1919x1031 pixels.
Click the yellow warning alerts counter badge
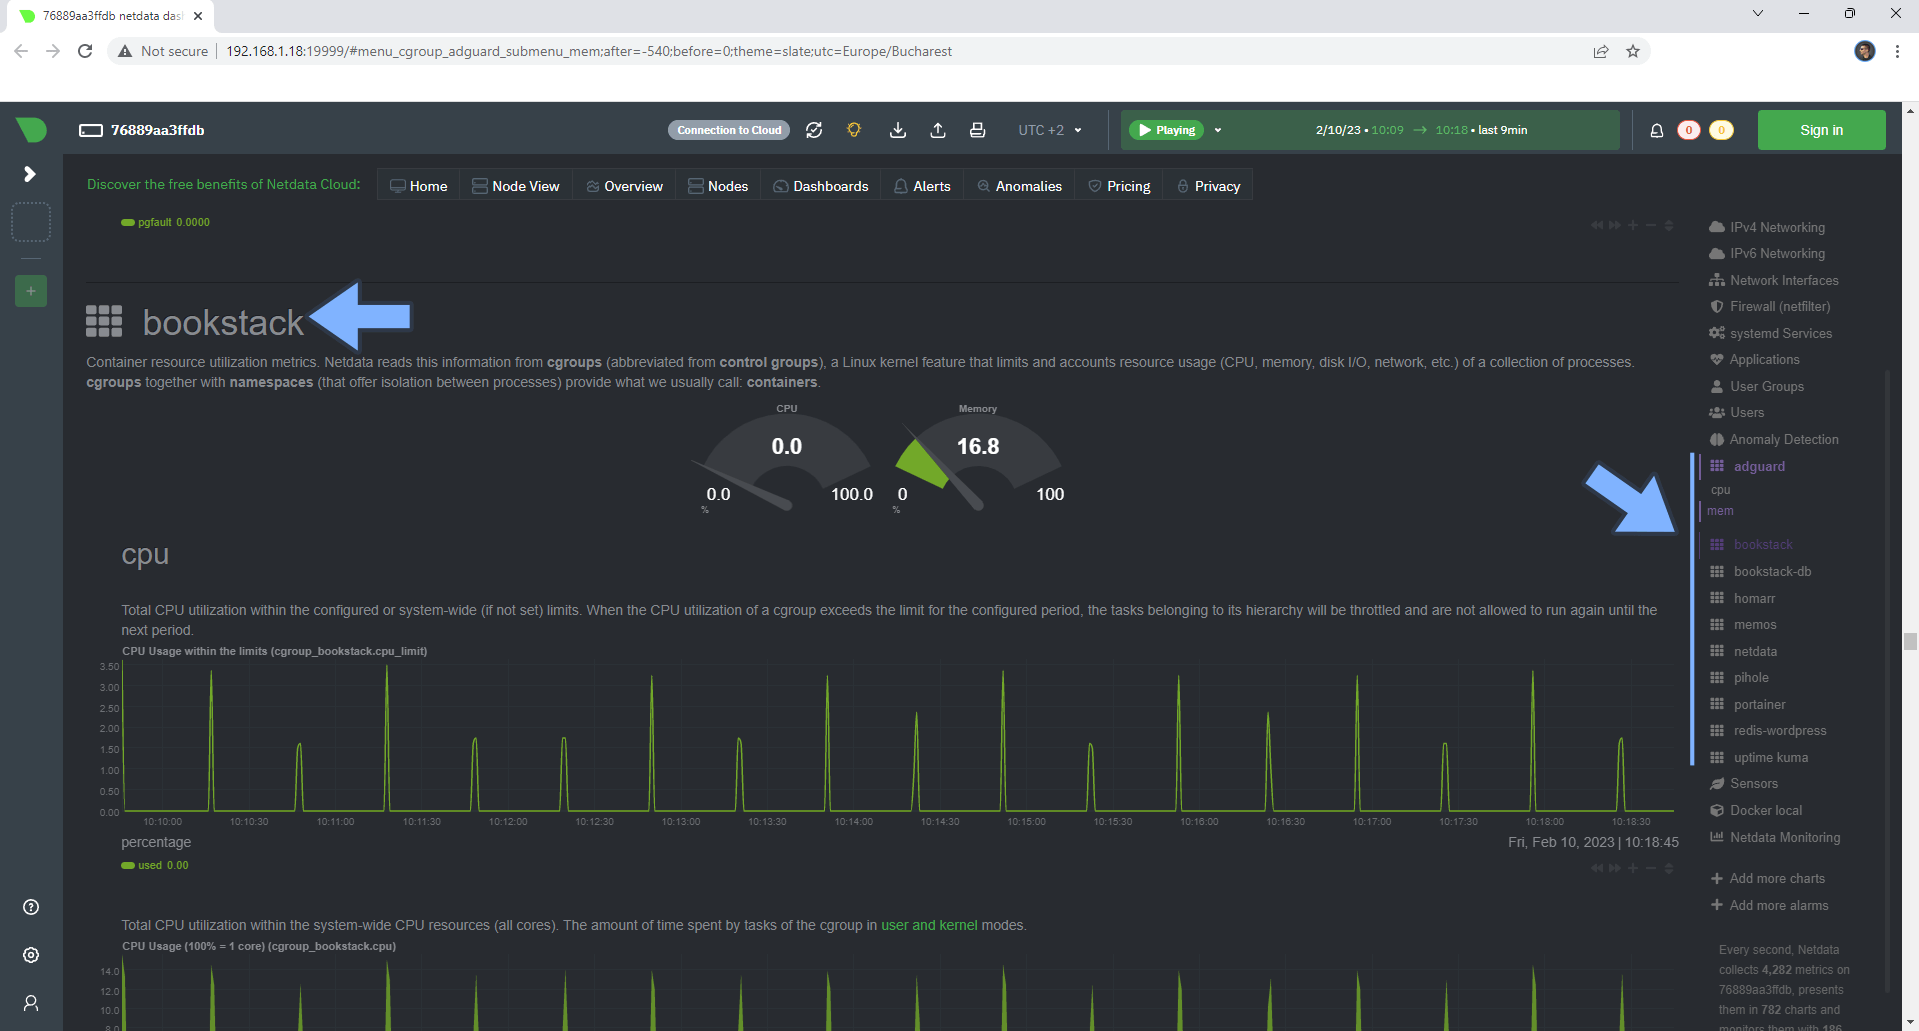pos(1721,130)
